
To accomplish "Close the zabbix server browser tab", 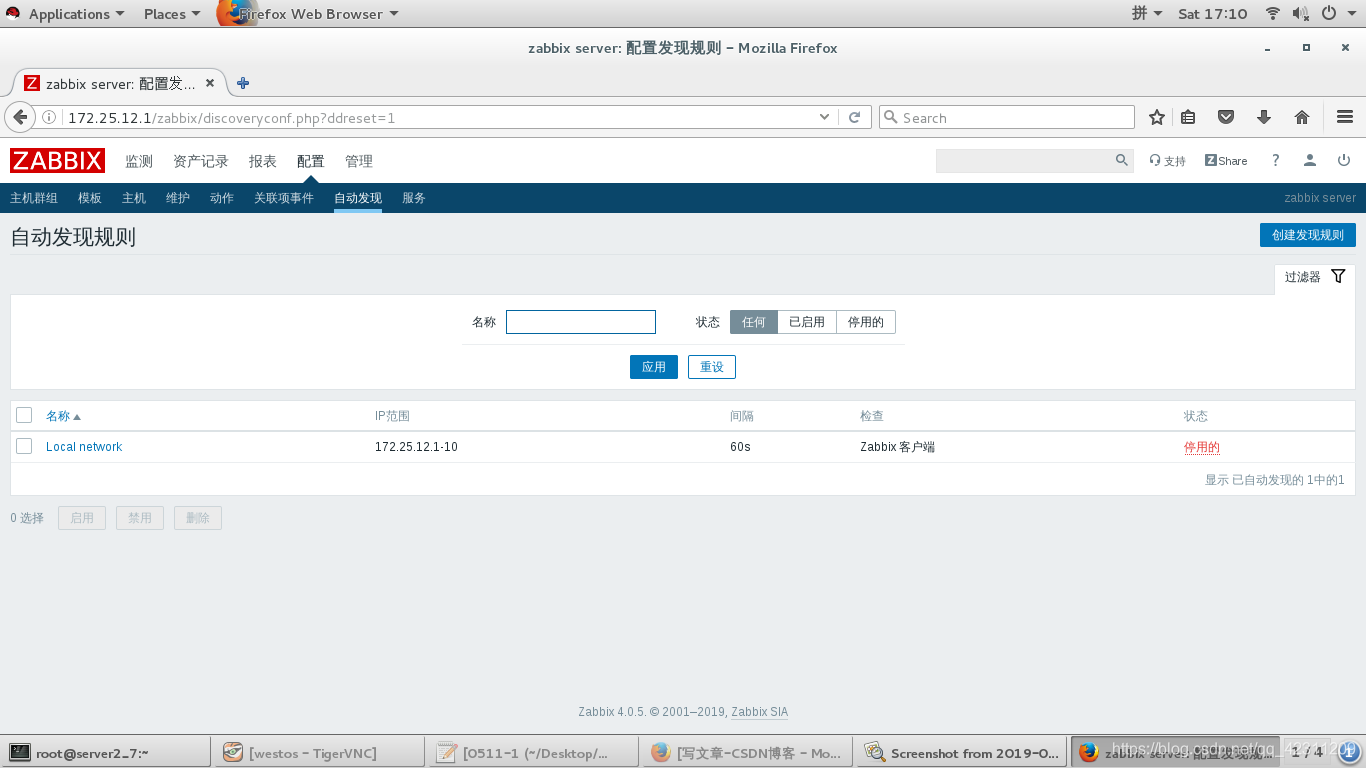I will click(210, 83).
